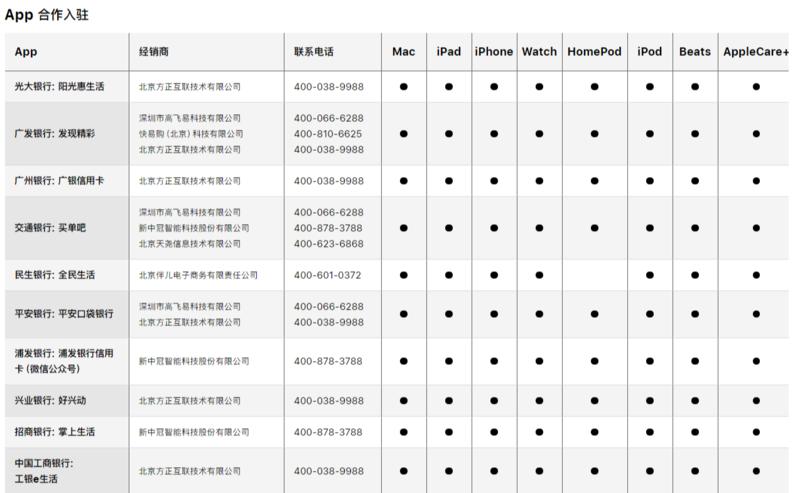Click the Watch dot for 民生银行

coord(539,275)
